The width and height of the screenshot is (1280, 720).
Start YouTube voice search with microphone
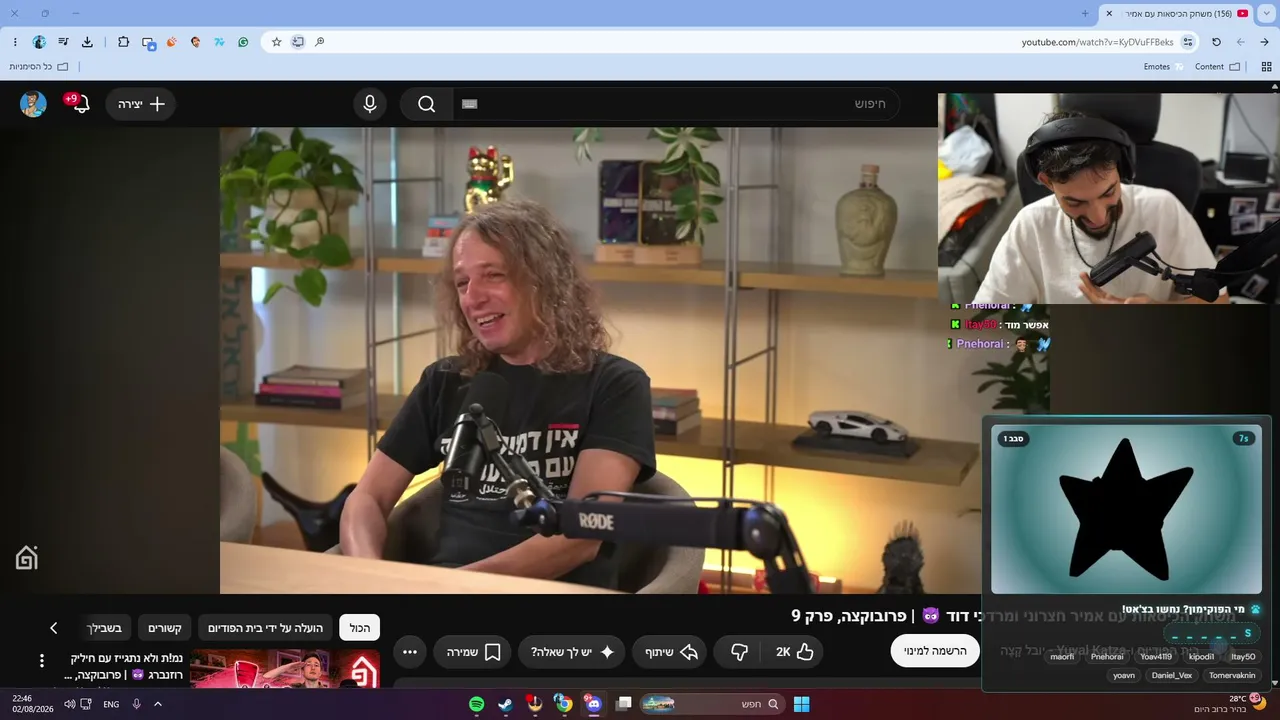[370, 104]
